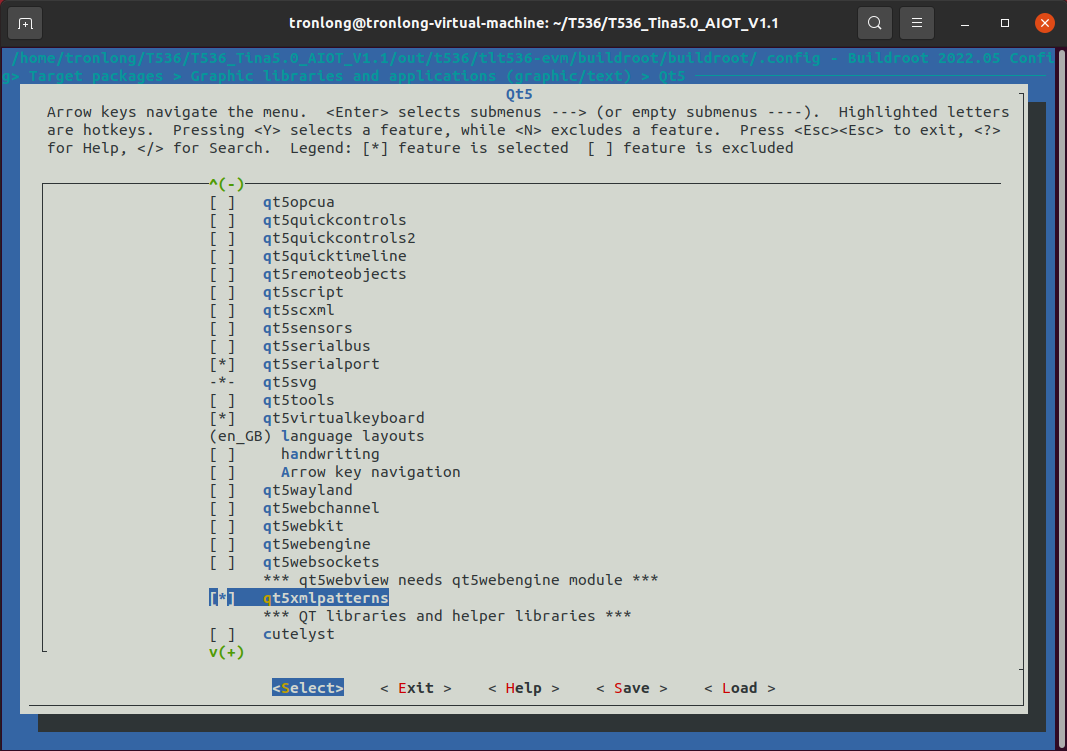
Task: Toggle the qt5quickcontrols checkbox
Action: pyautogui.click(x=223, y=220)
